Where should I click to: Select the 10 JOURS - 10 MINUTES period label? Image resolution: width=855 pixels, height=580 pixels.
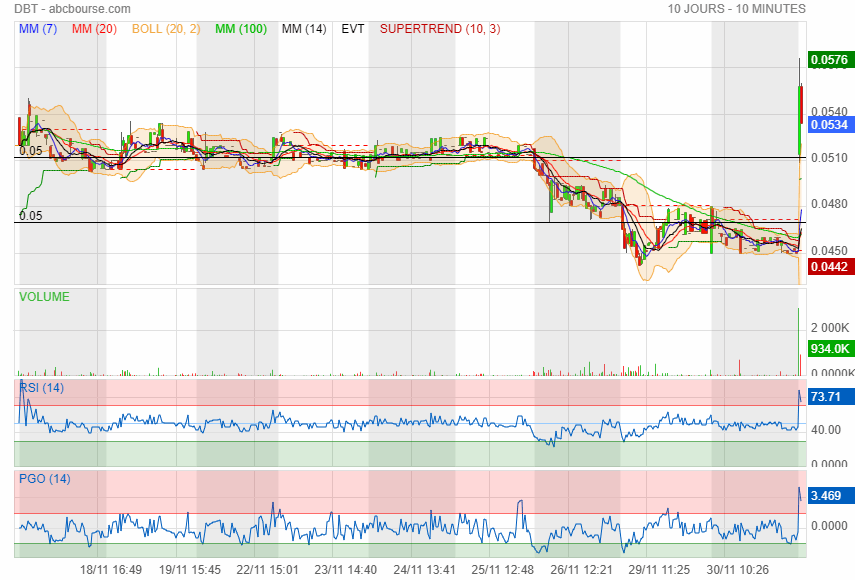click(737, 9)
